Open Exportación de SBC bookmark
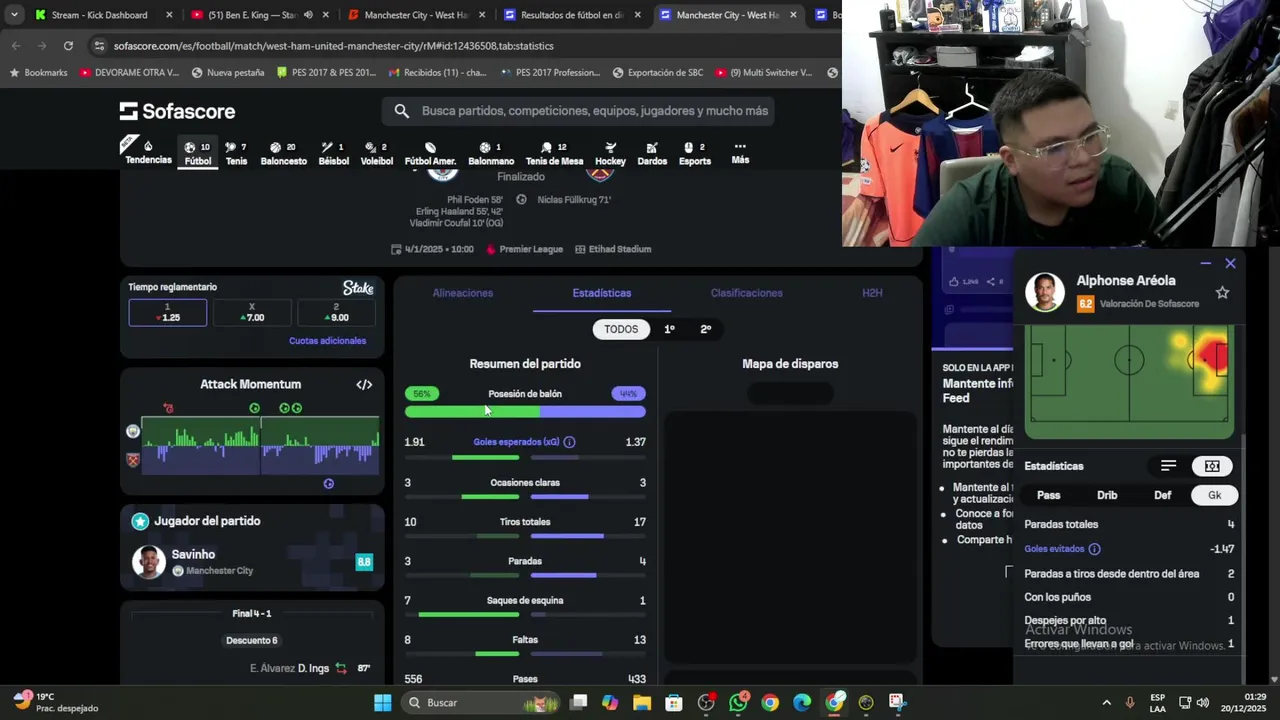This screenshot has height=720, width=1280. [x=657, y=72]
